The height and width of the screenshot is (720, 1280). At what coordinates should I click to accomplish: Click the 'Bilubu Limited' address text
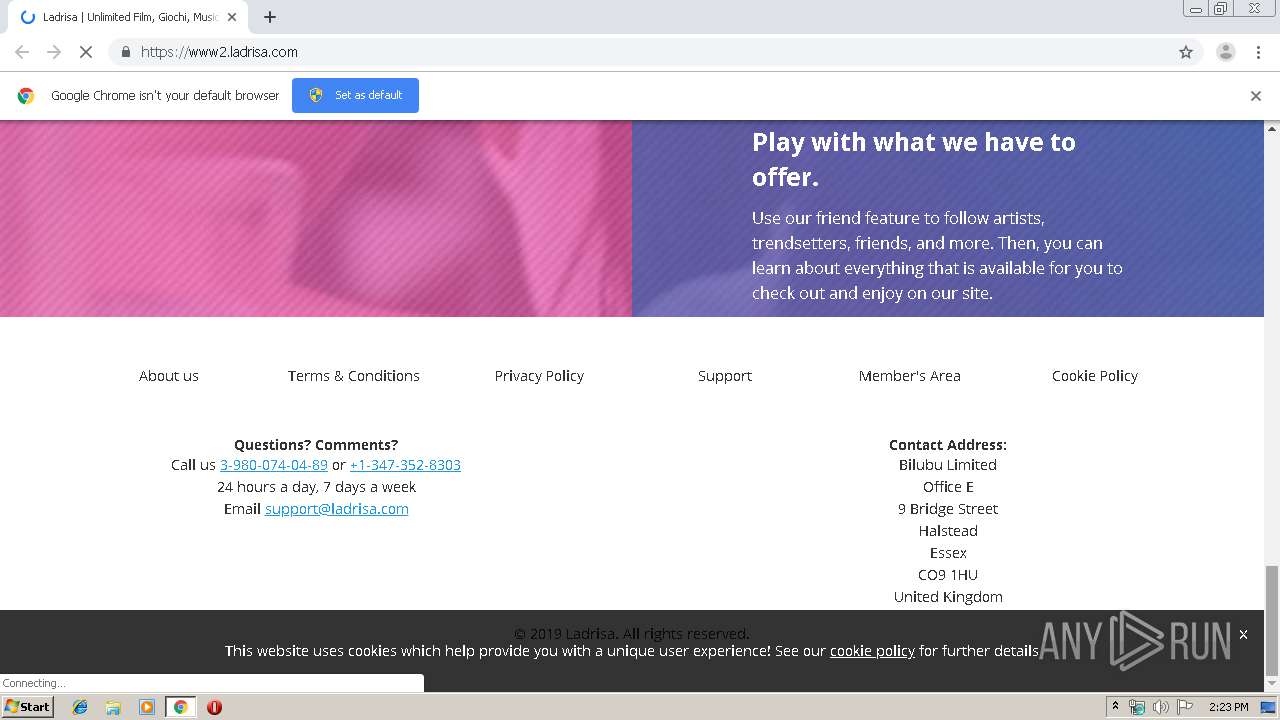point(948,465)
